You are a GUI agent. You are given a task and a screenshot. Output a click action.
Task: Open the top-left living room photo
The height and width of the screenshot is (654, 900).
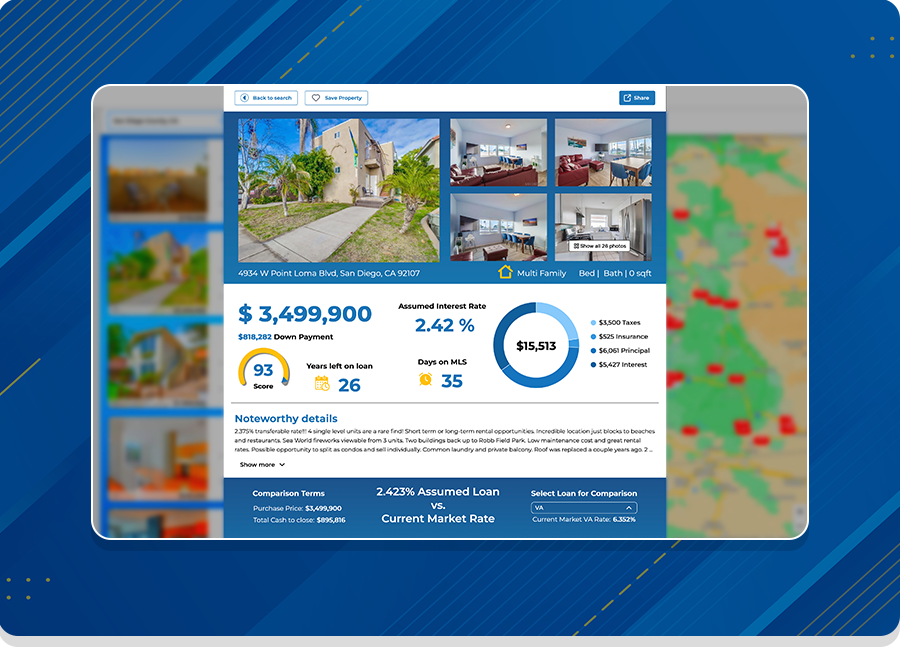498,153
